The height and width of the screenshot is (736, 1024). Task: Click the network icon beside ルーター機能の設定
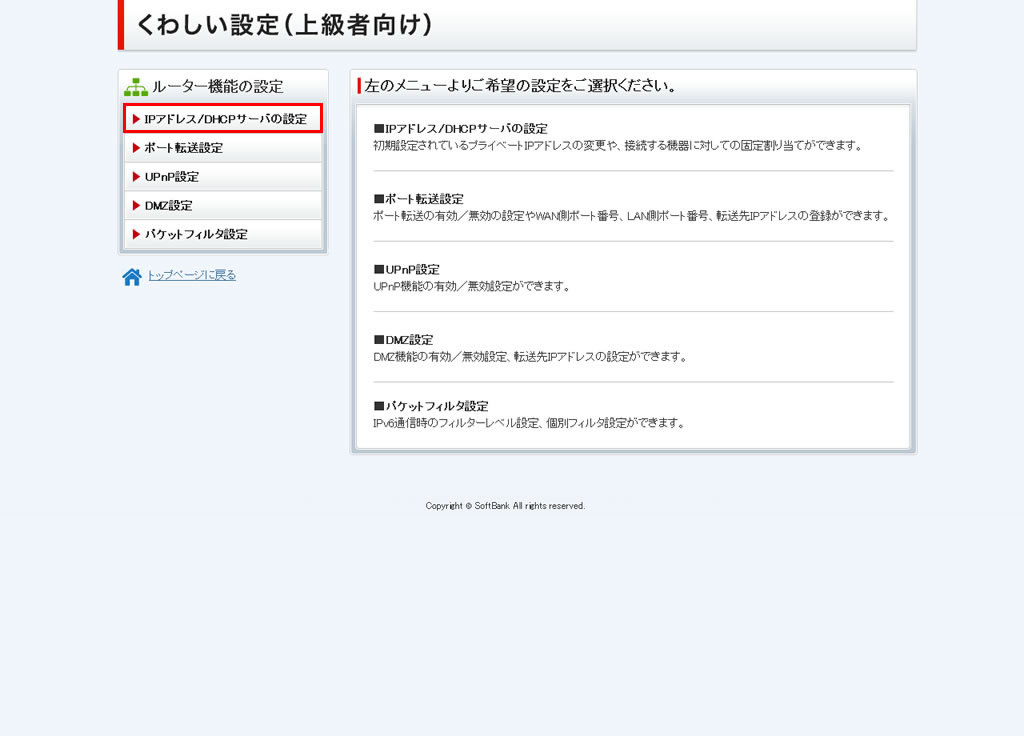tap(136, 86)
